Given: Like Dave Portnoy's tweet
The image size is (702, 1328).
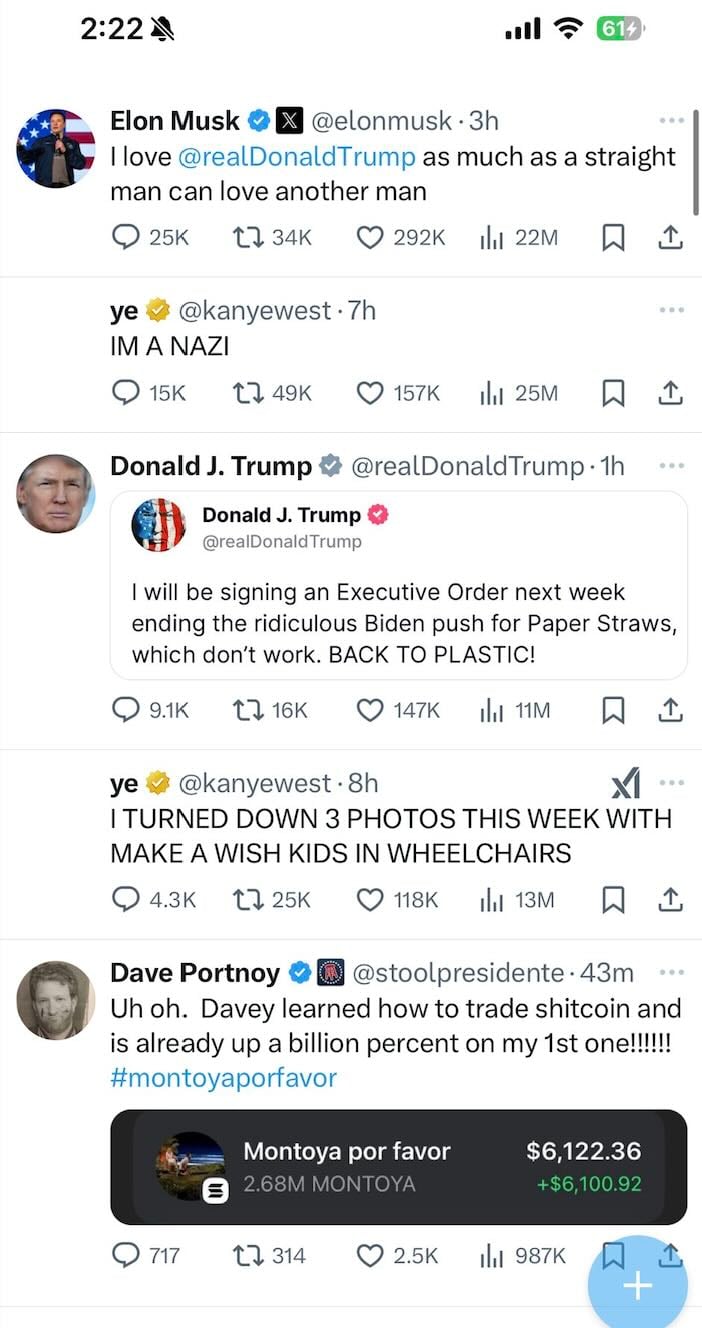Looking at the screenshot, I should point(372,1255).
